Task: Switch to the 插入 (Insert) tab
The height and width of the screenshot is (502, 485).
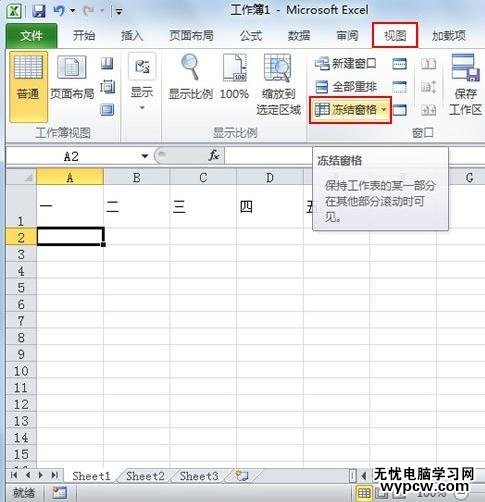Action: [x=132, y=36]
